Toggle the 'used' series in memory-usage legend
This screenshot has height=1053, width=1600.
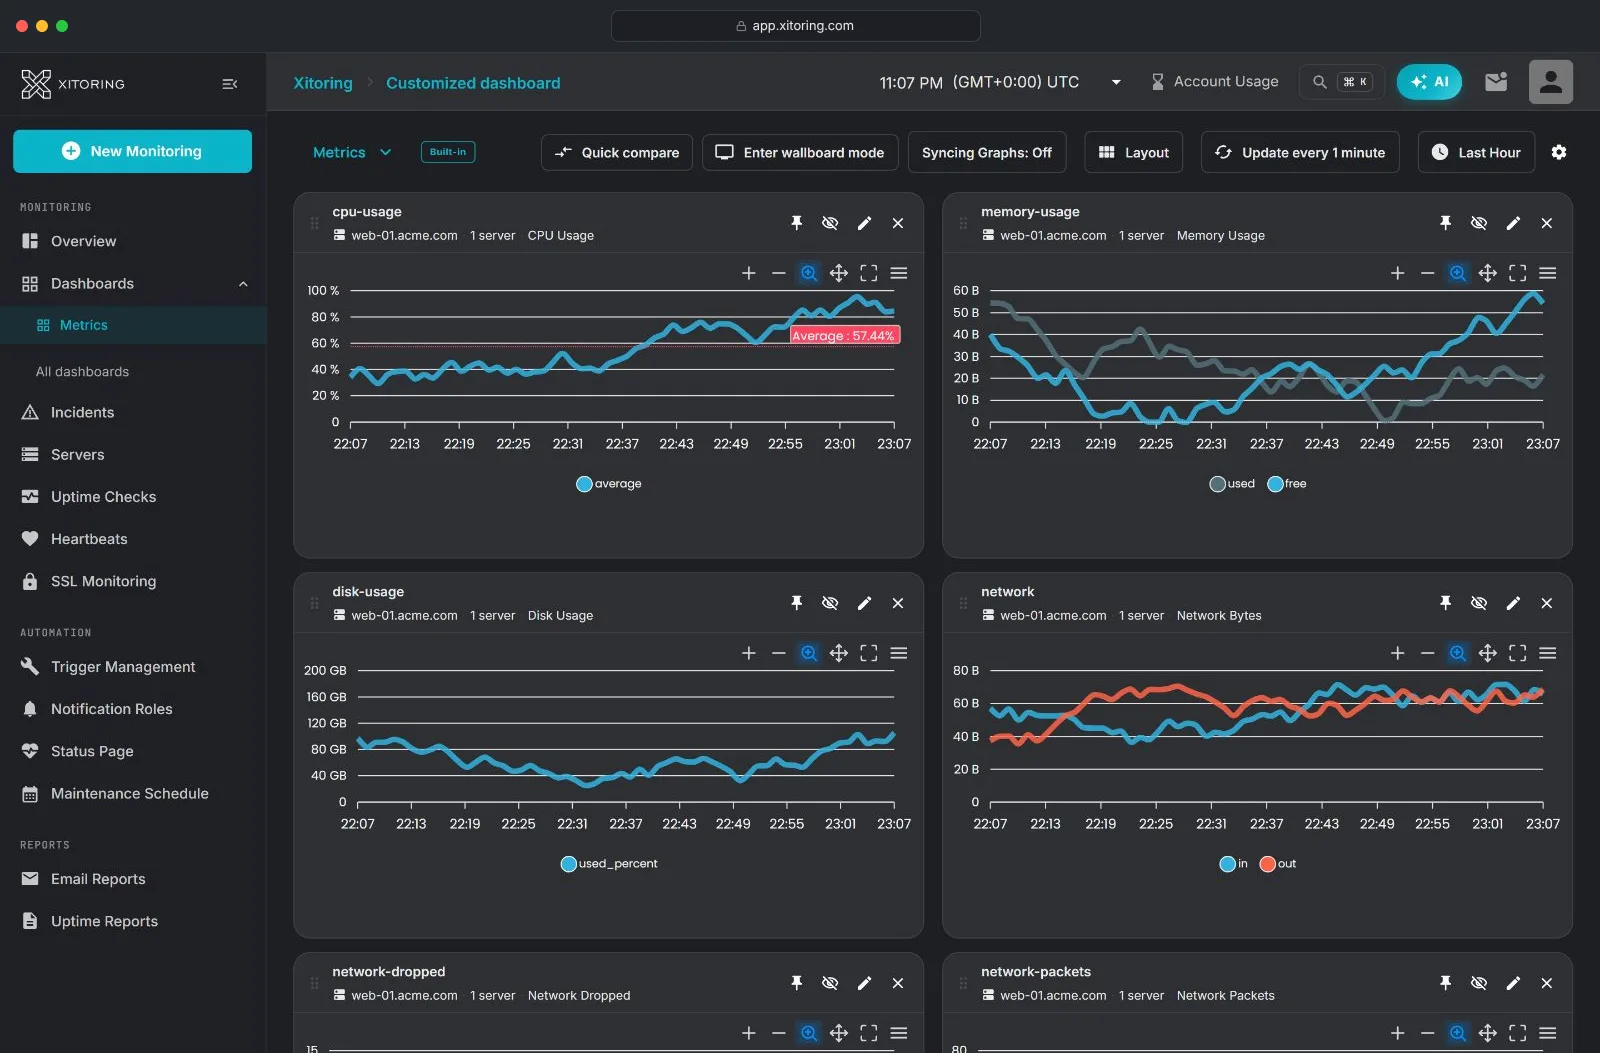[x=1232, y=484]
